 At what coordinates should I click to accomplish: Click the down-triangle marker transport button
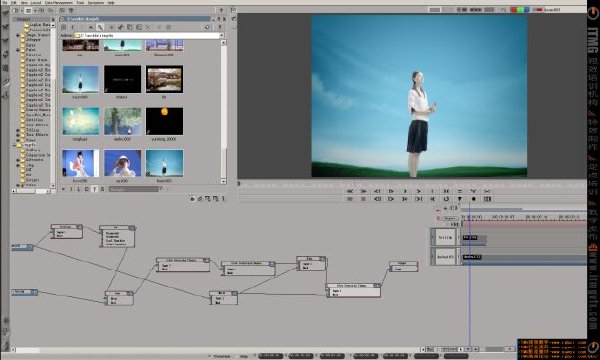[x=460, y=199]
